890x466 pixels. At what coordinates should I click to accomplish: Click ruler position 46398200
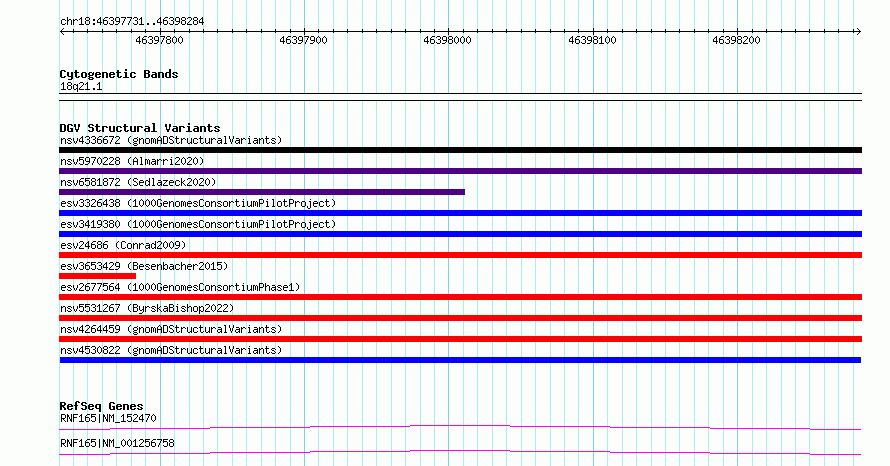coord(737,40)
